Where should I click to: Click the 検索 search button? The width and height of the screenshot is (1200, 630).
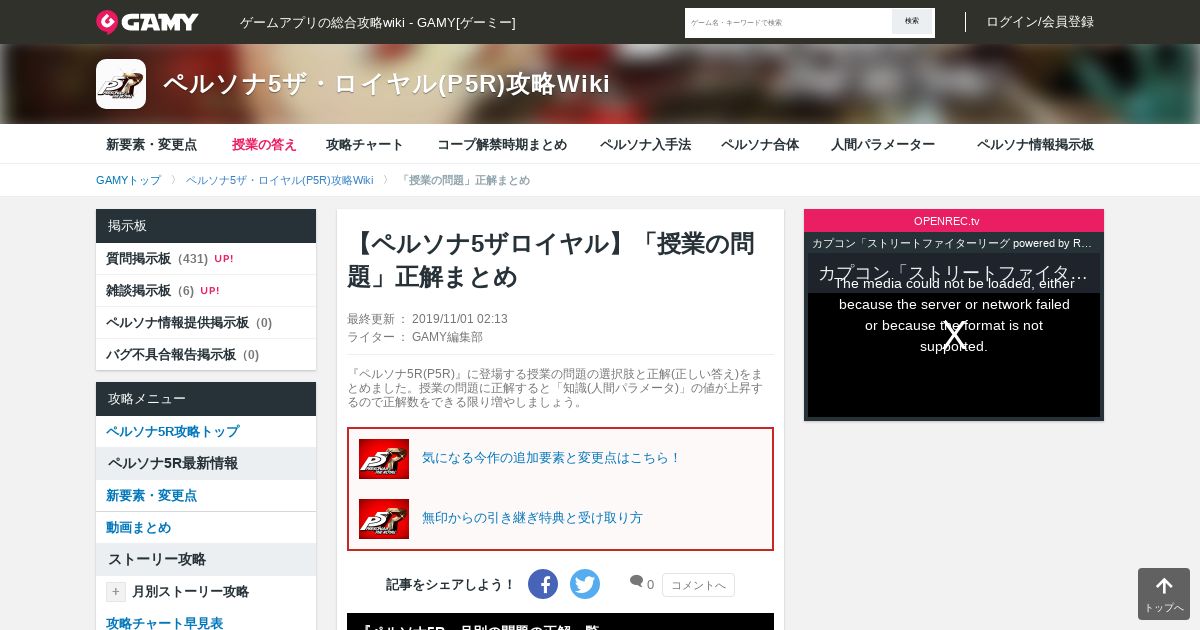[x=912, y=22]
